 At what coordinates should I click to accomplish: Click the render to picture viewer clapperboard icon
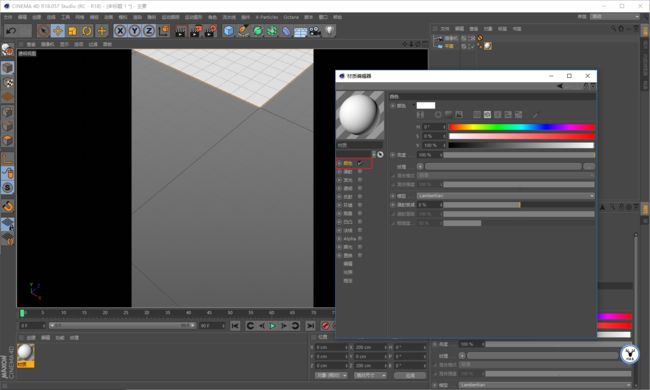point(195,31)
